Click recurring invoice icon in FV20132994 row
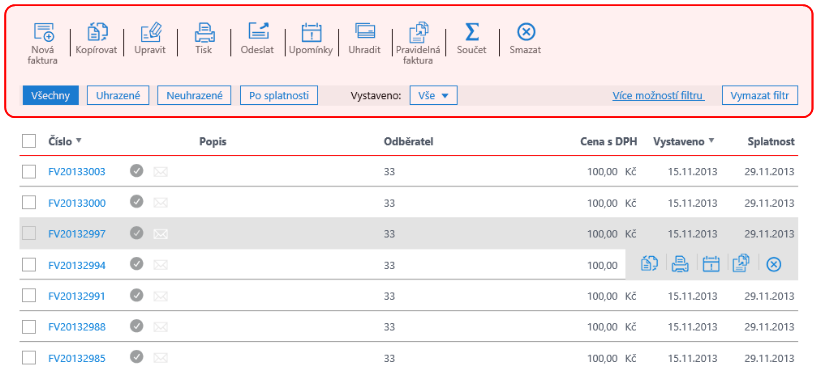 741,264
